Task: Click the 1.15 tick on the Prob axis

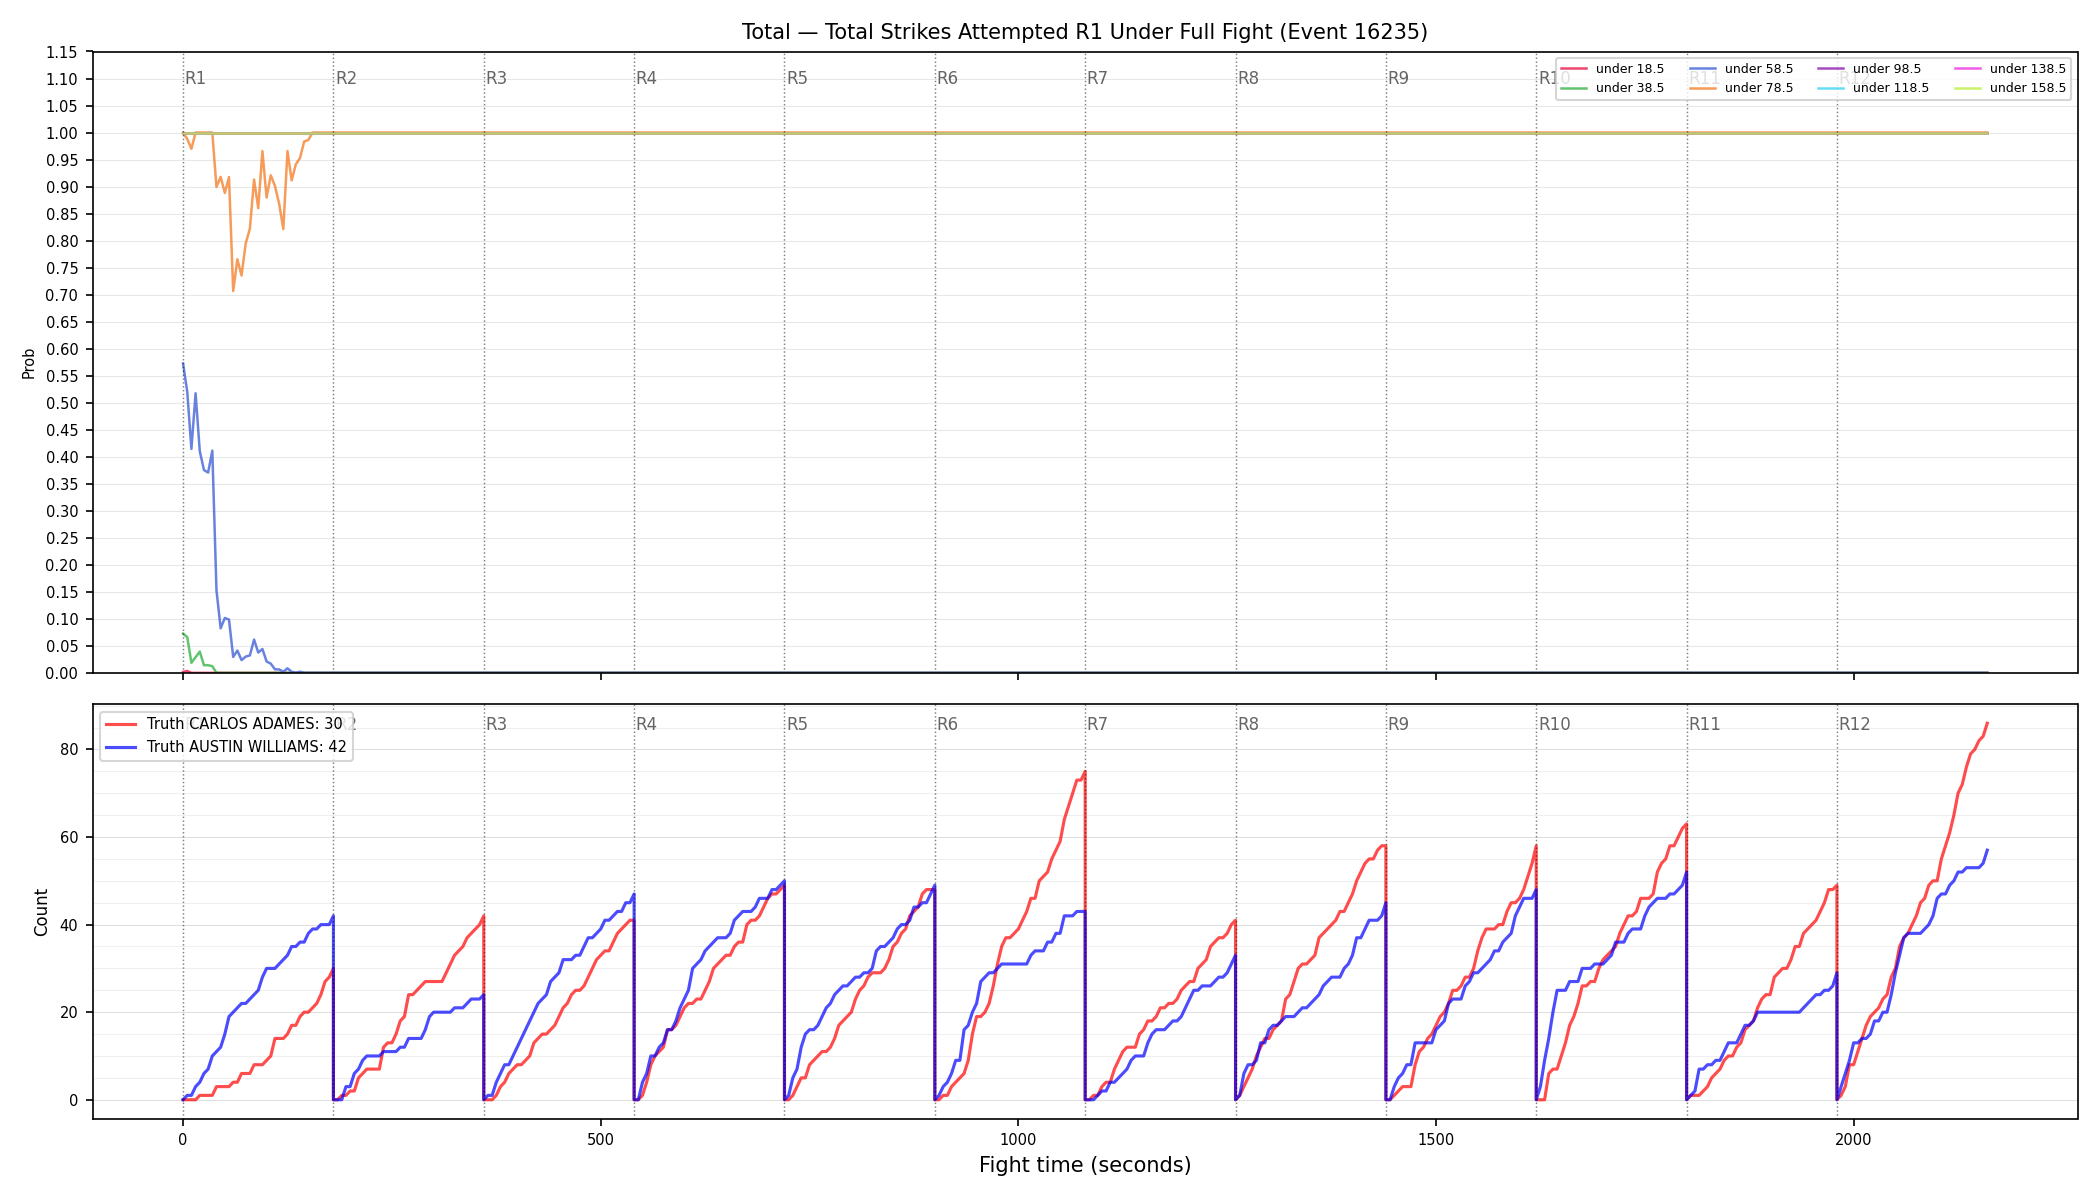Action: pyautogui.click(x=62, y=53)
